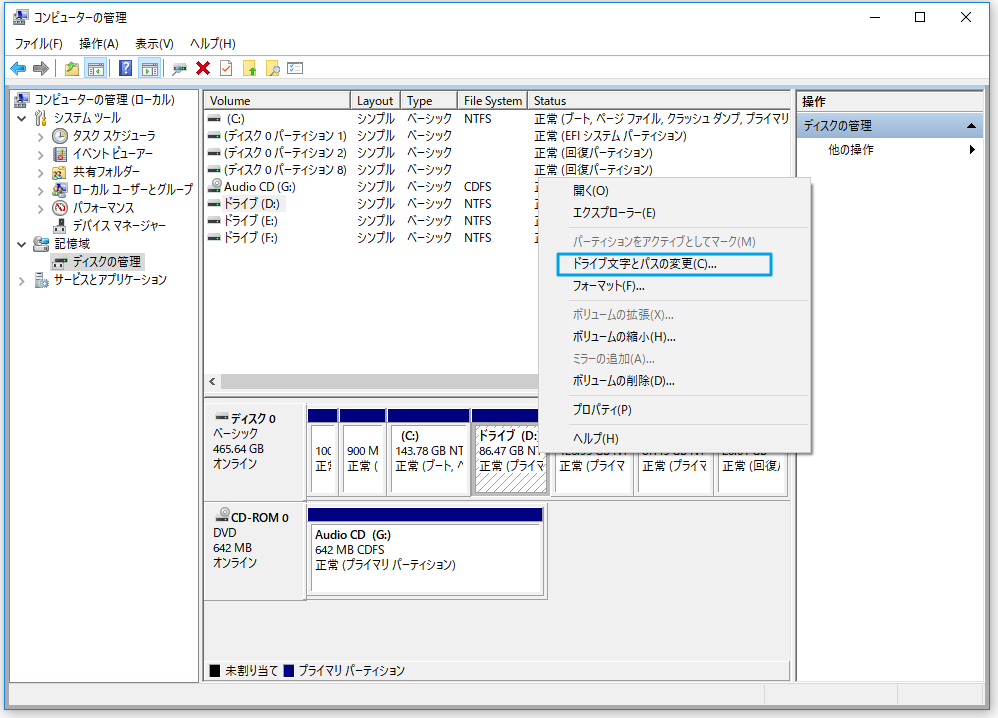
Task: Click the blue Help question-mark icon
Action: tap(125, 68)
